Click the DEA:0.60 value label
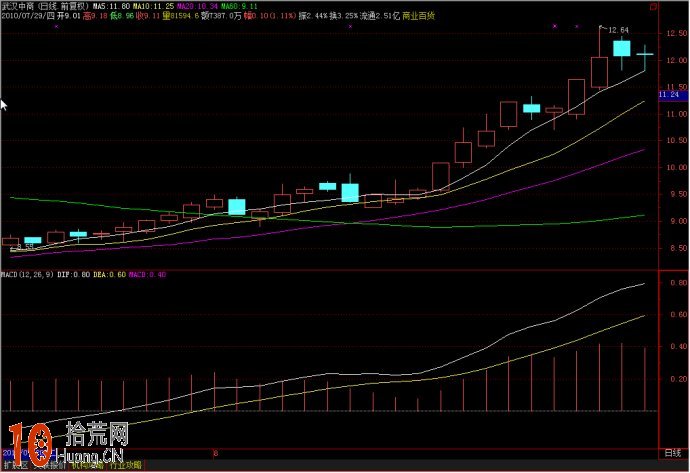The height and width of the screenshot is (473, 690). tap(109, 275)
